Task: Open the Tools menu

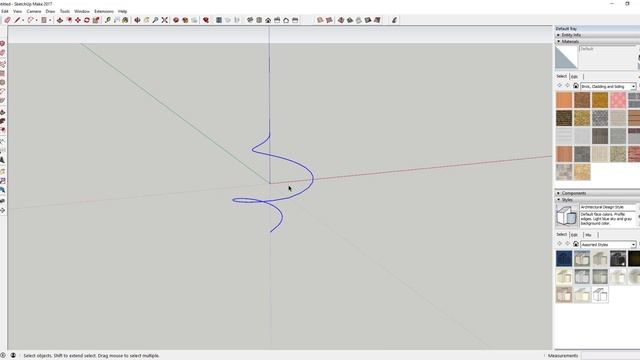Action: click(x=65, y=11)
